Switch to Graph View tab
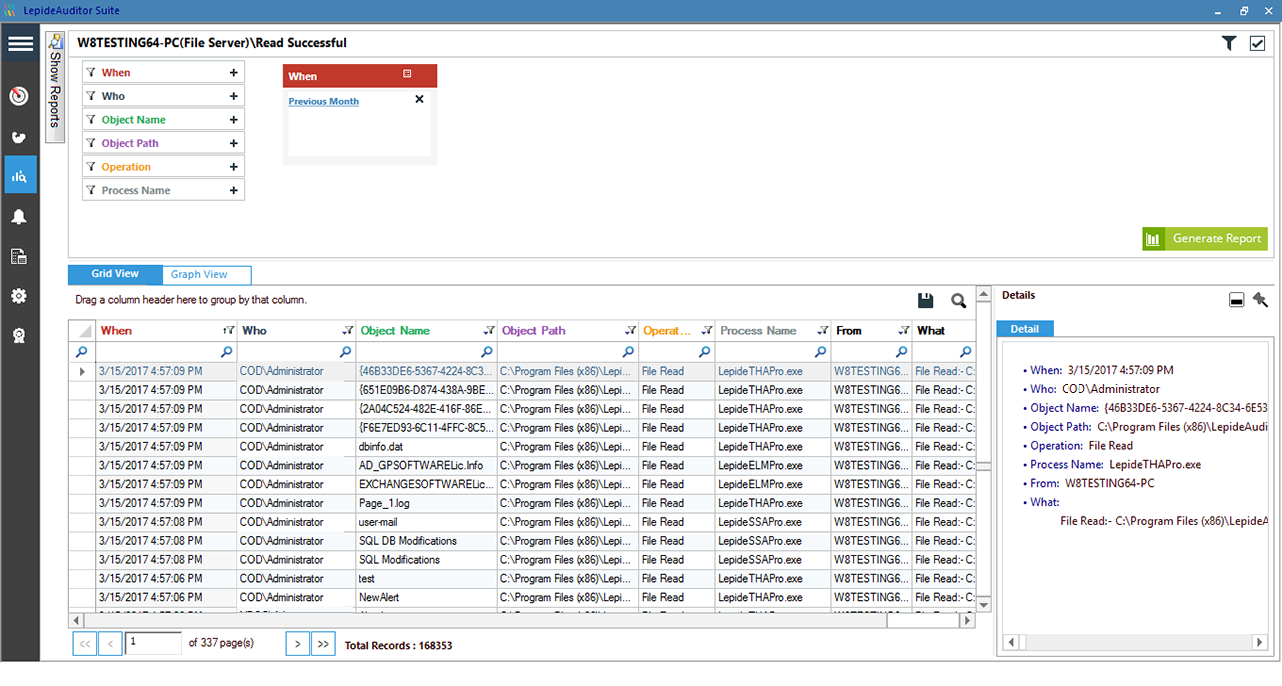This screenshot has height=686, width=1282. [207, 275]
